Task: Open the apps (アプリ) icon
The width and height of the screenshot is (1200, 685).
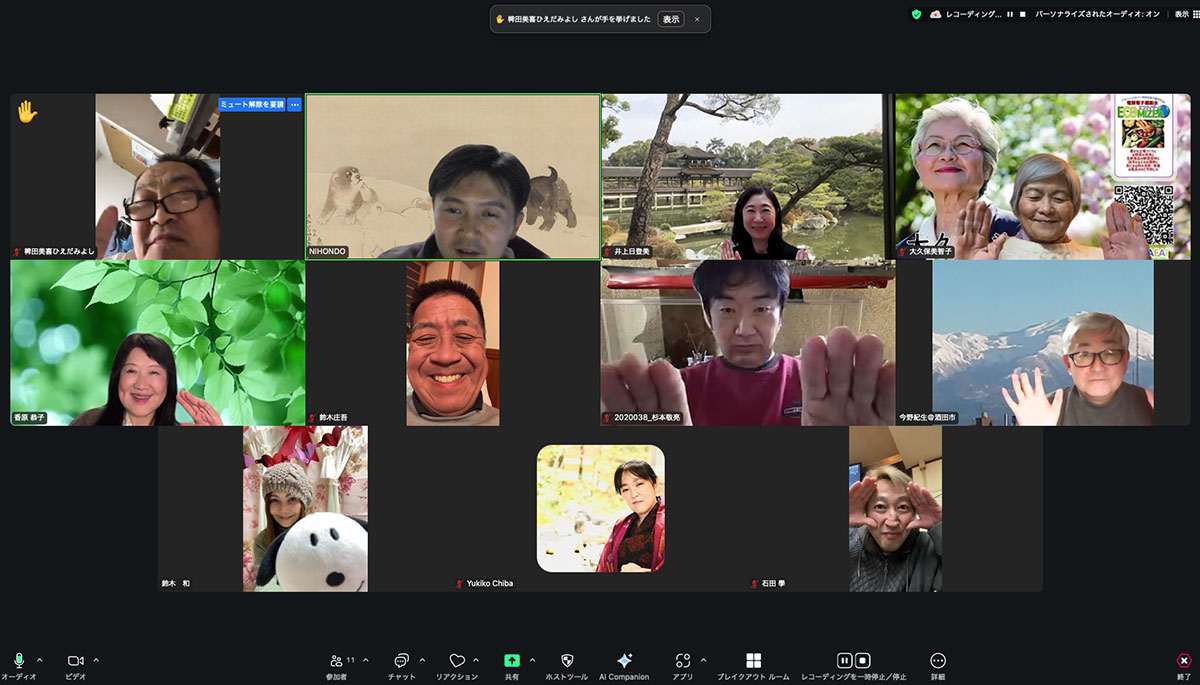Action: (x=683, y=661)
